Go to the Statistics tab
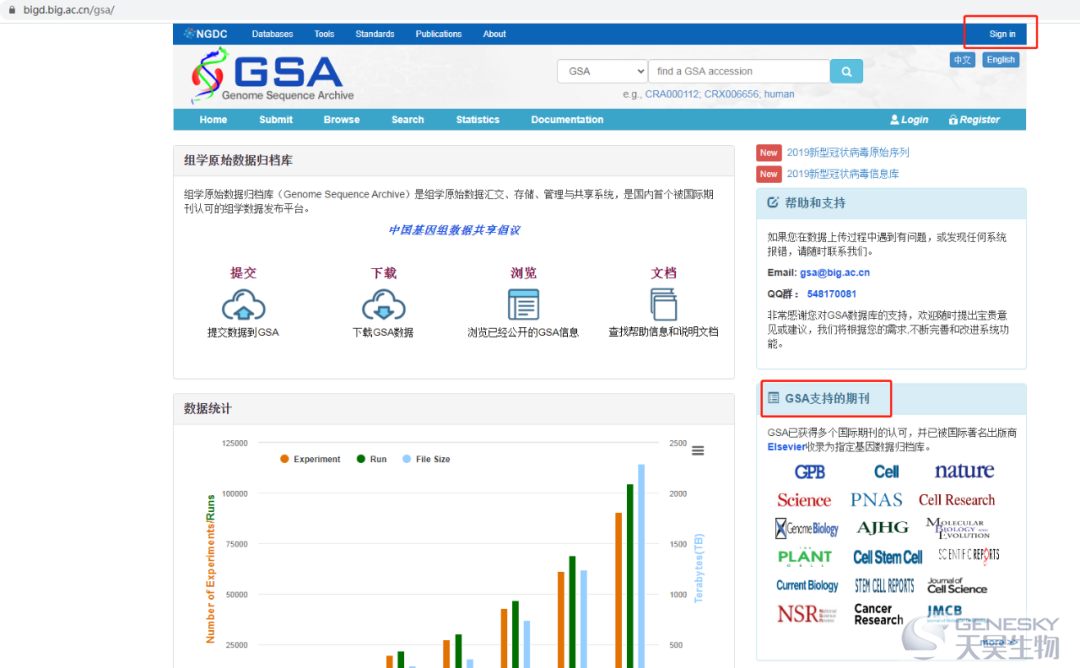 point(477,120)
